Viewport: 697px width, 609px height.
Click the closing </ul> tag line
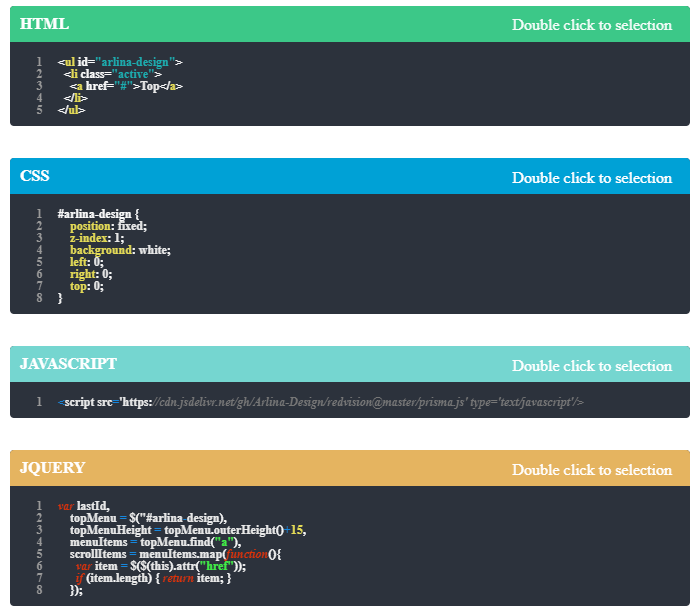(71, 110)
